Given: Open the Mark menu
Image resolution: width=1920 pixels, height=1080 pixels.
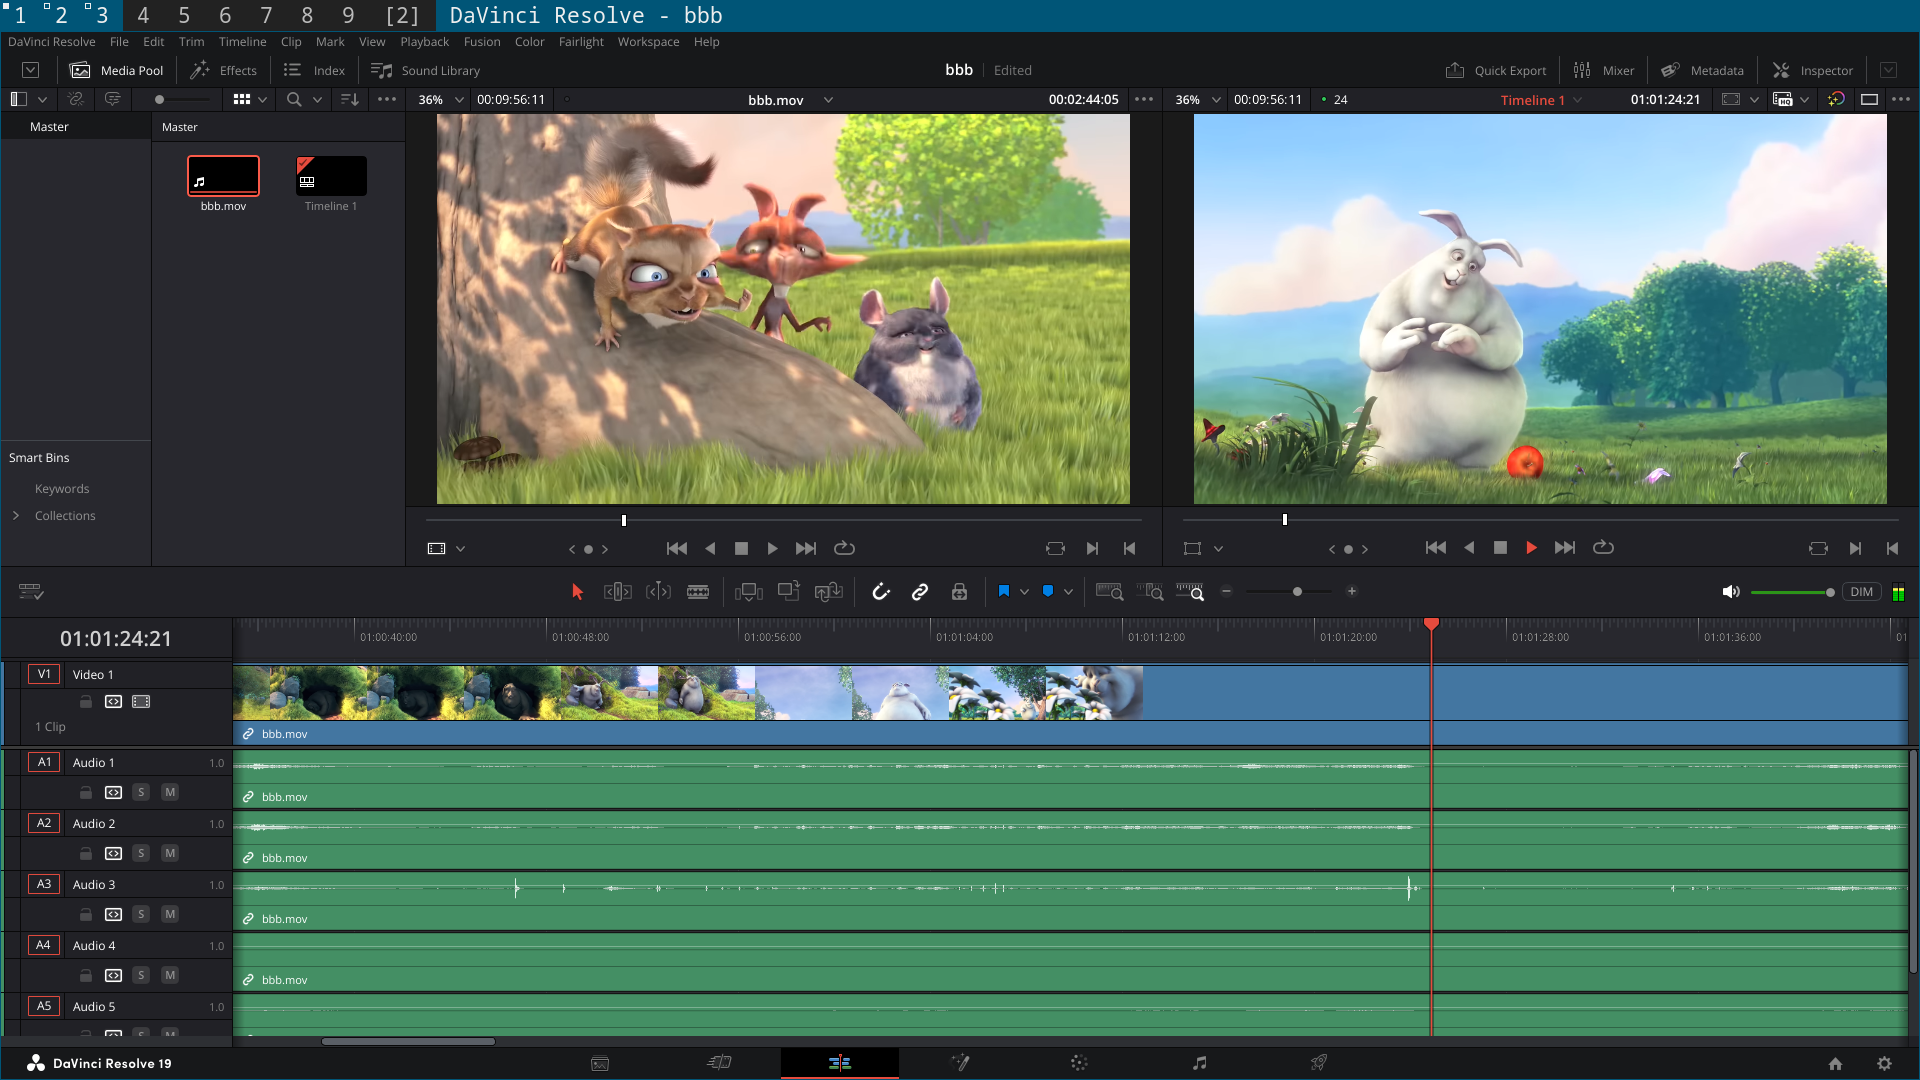Looking at the screenshot, I should coord(330,42).
